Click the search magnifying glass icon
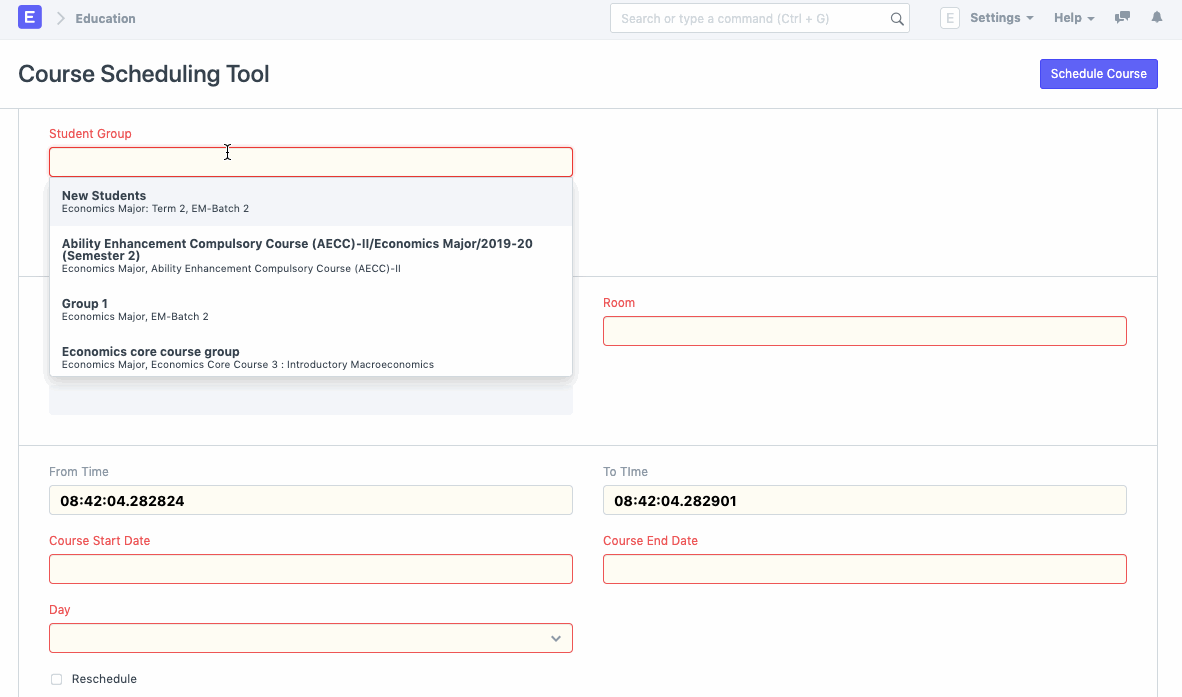The height and width of the screenshot is (697, 1182). pos(895,17)
